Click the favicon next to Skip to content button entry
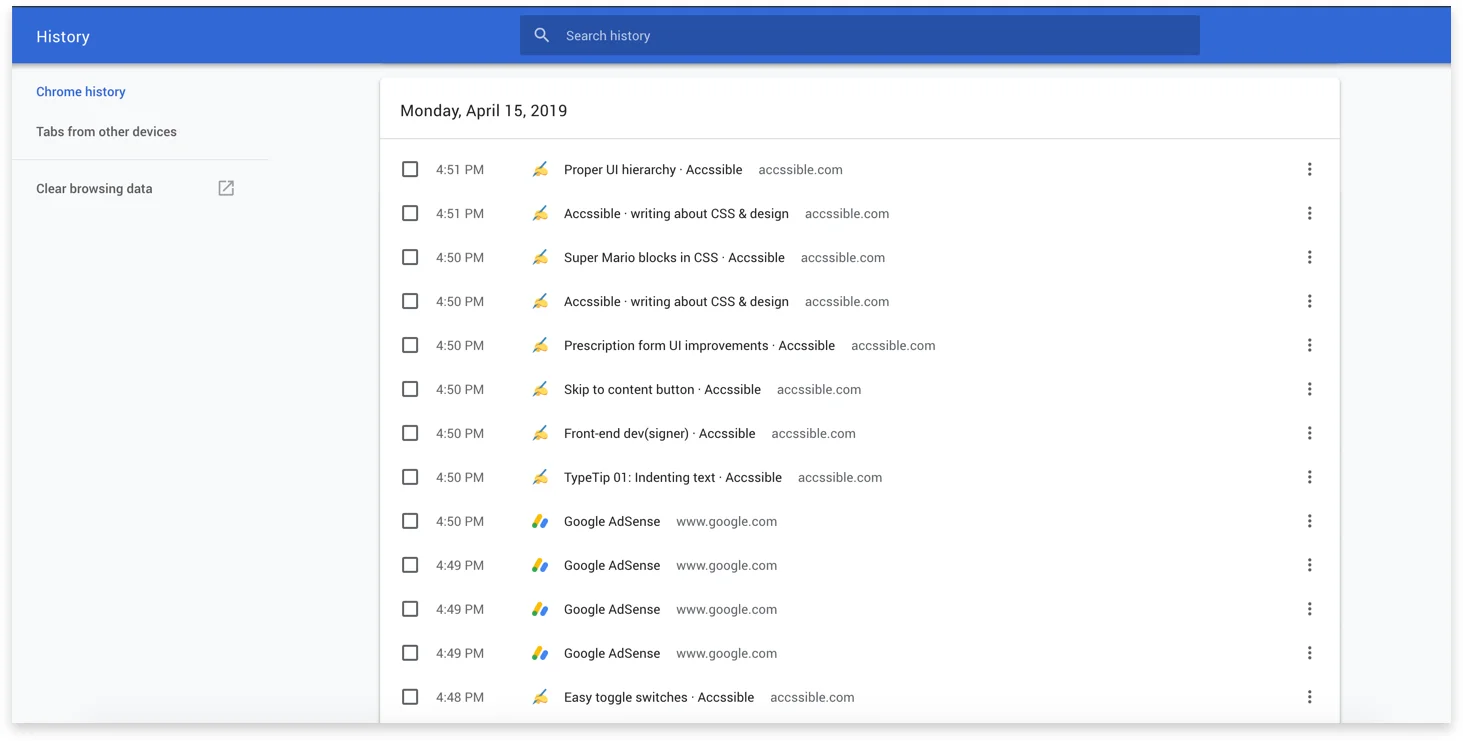The image size is (1463, 741). [541, 389]
